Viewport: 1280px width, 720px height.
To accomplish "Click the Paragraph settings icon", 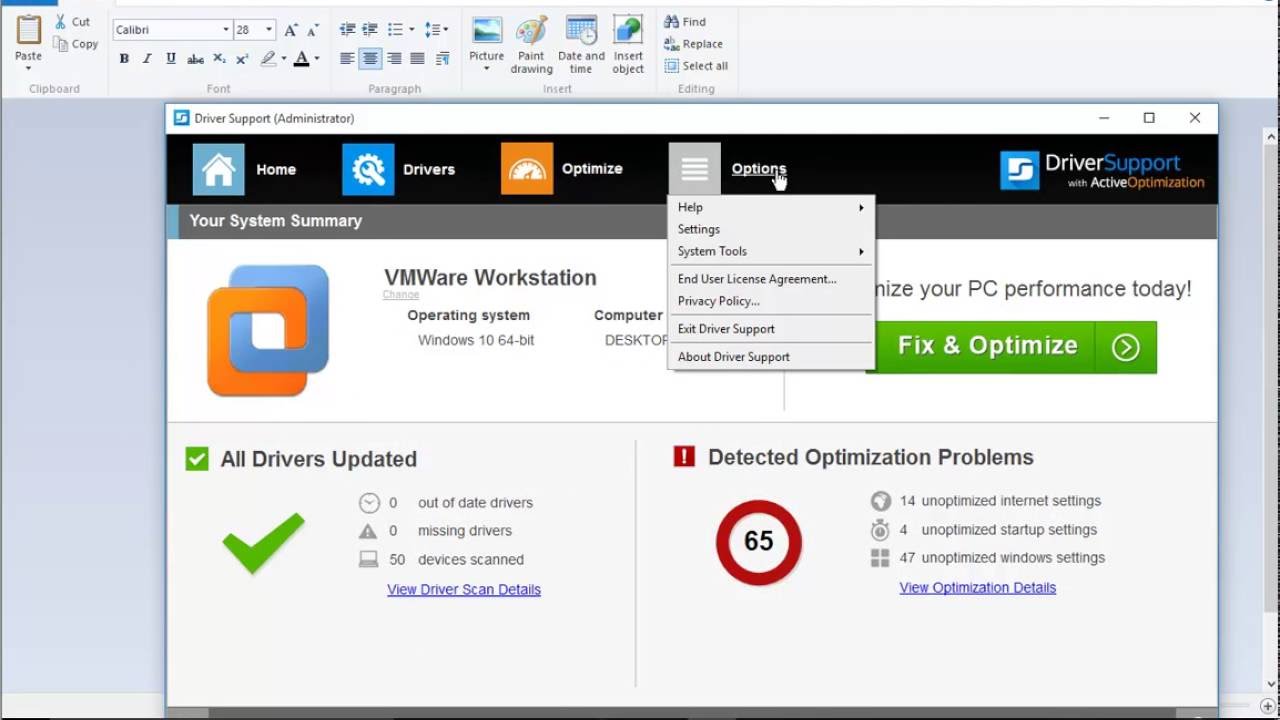I will pyautogui.click(x=443, y=59).
